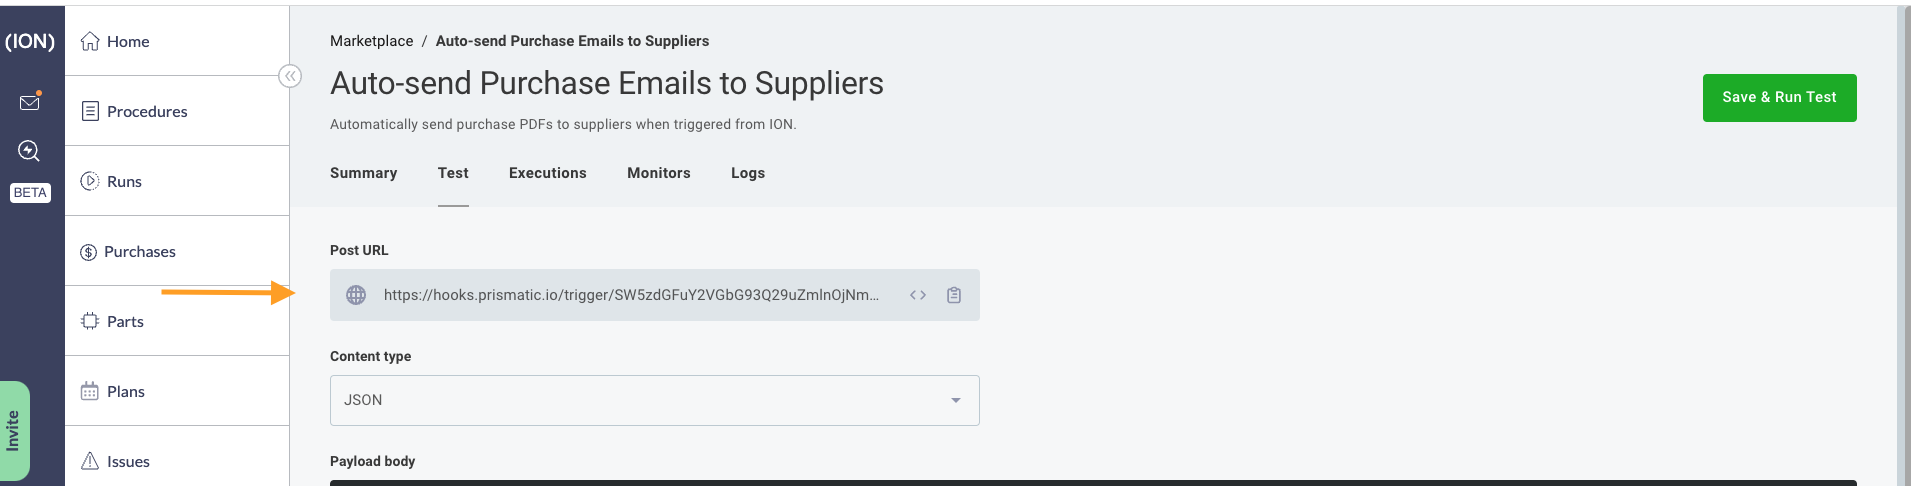
Task: Navigate to Purchases in the sidebar
Action: click(x=139, y=252)
